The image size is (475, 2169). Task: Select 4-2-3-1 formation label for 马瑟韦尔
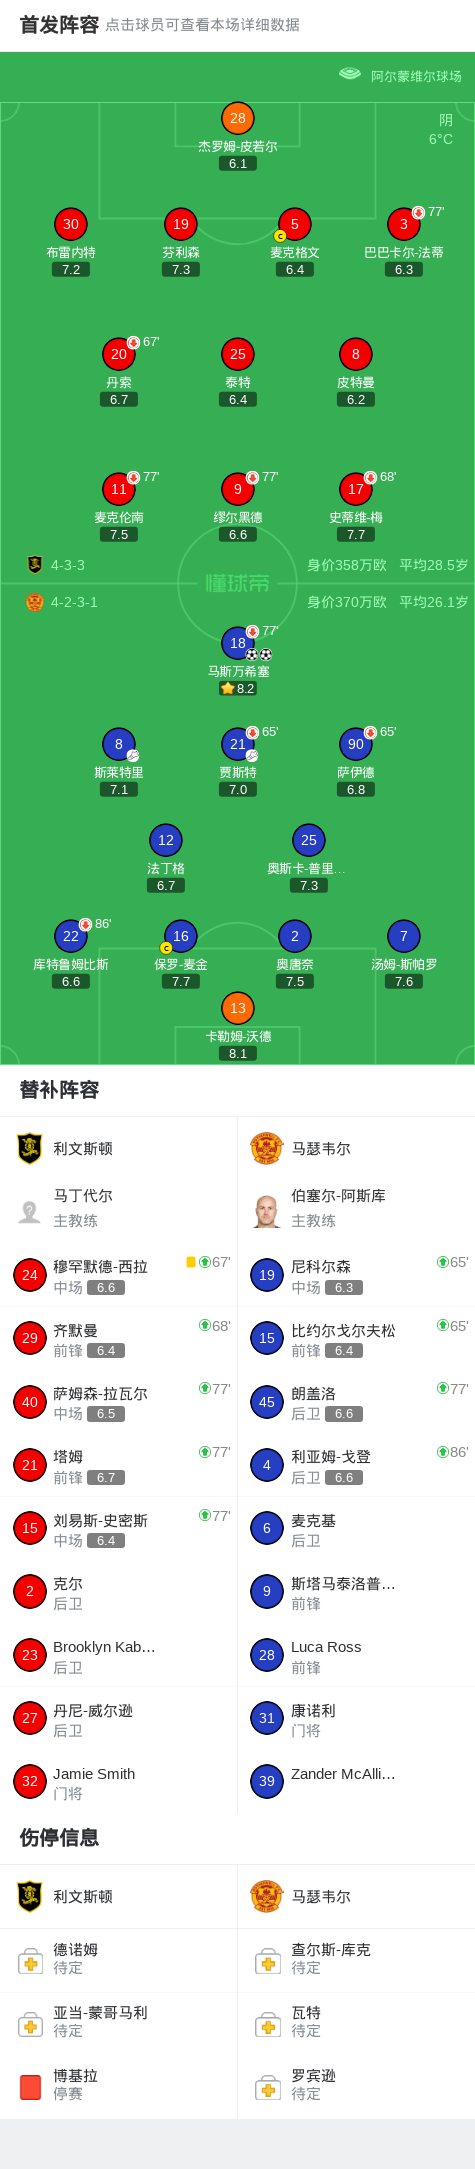[74, 602]
